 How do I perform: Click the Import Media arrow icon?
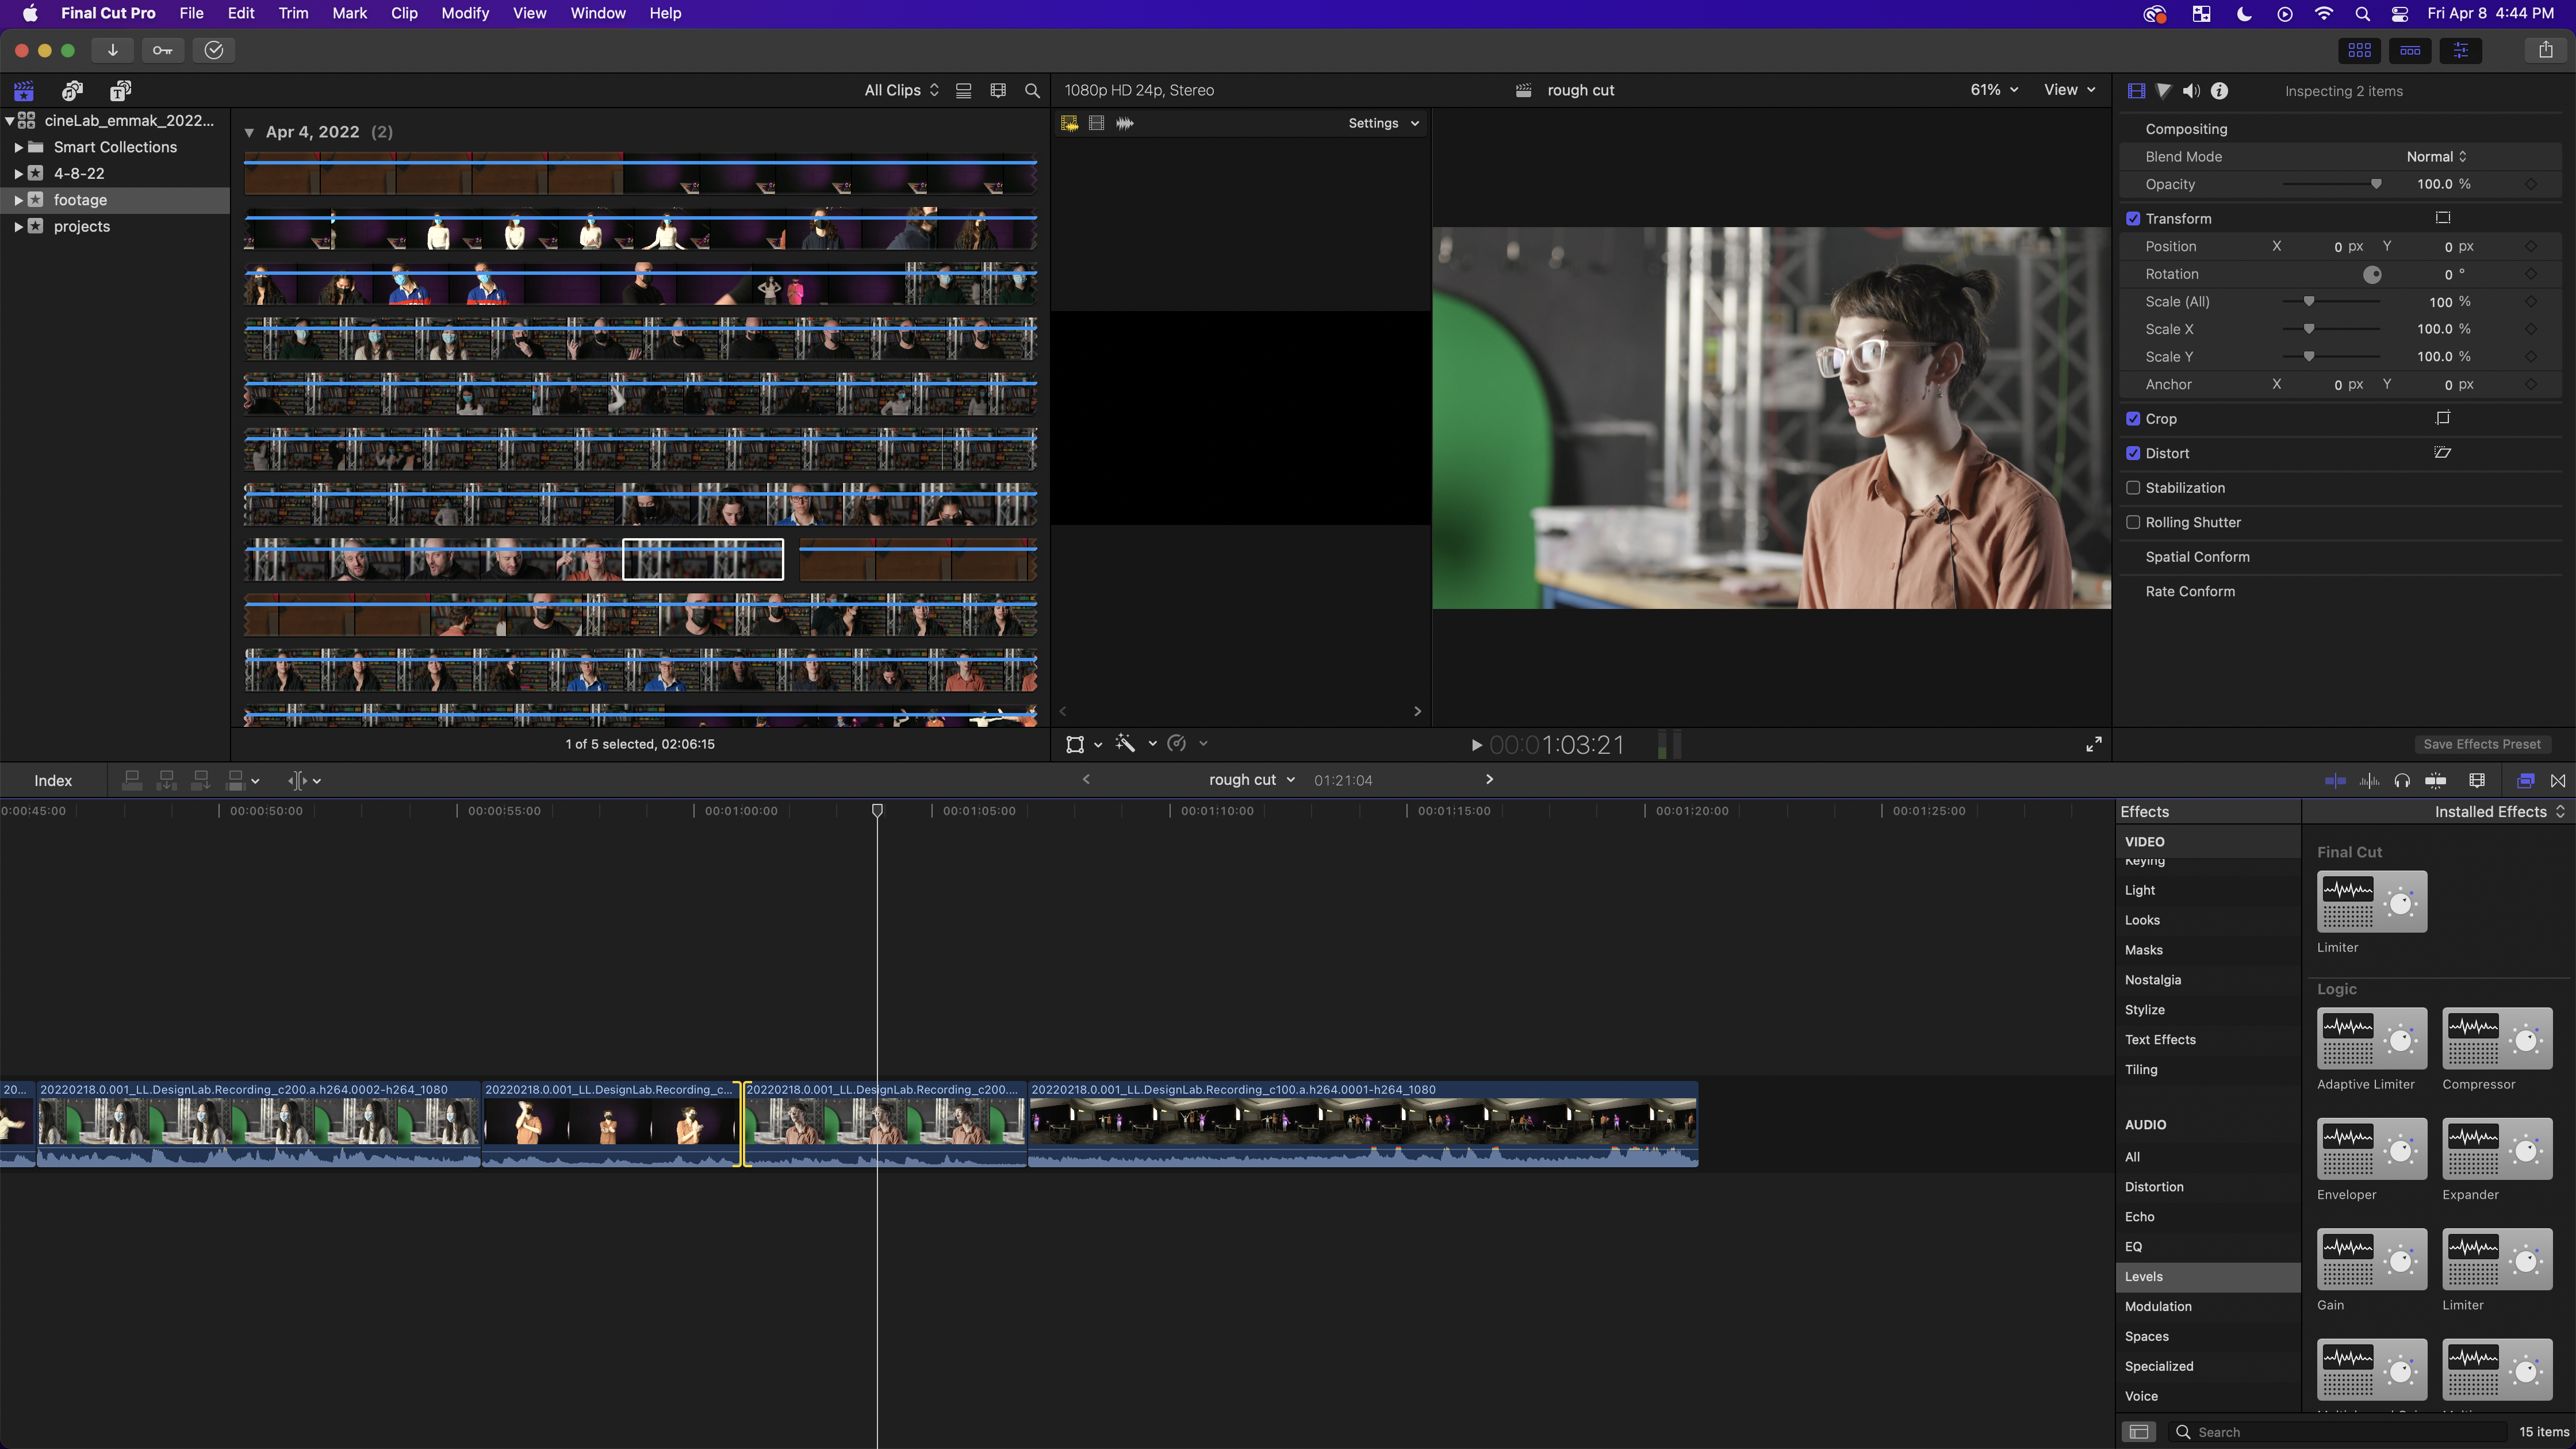(113, 50)
